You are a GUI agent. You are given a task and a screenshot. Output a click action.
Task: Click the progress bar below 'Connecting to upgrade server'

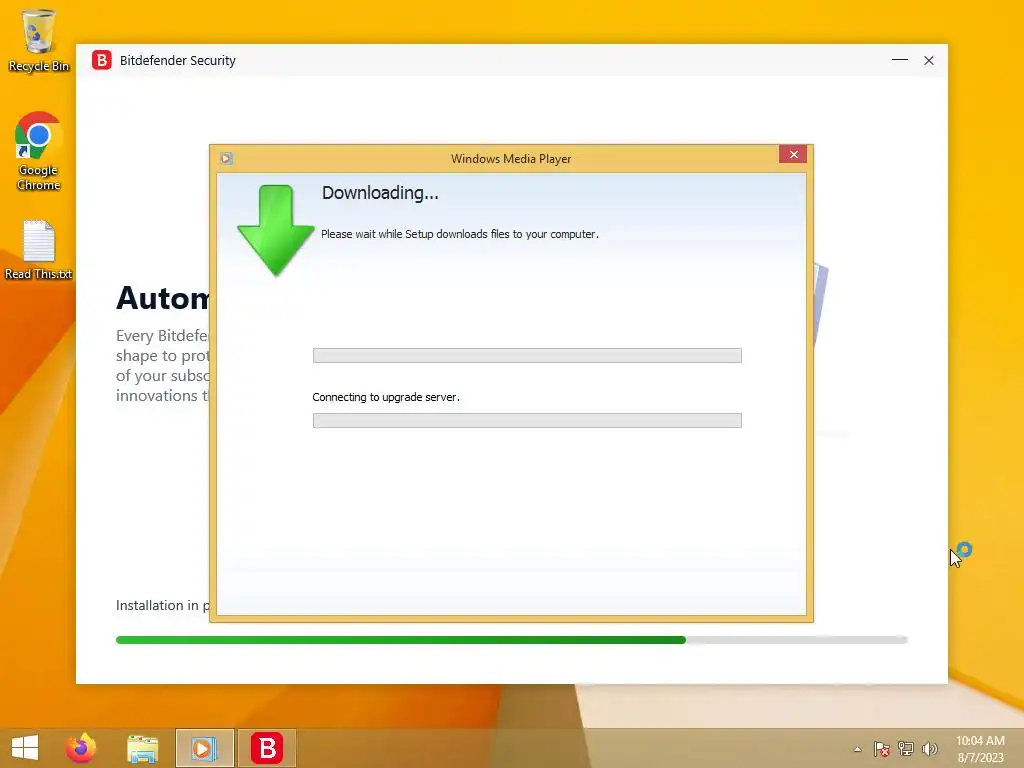pos(527,421)
